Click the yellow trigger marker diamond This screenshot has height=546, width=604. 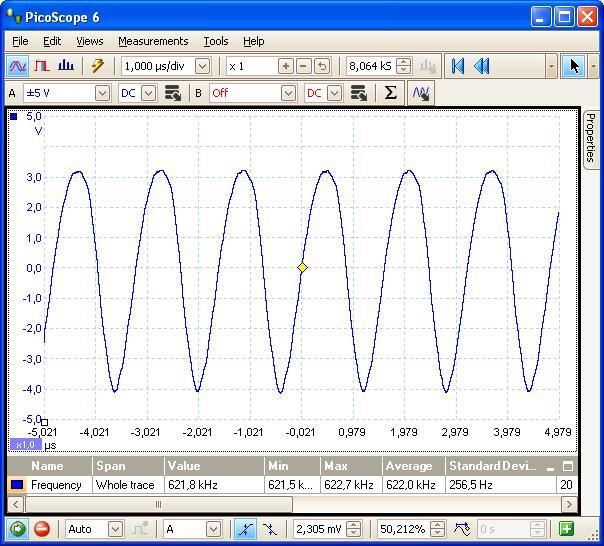303,267
